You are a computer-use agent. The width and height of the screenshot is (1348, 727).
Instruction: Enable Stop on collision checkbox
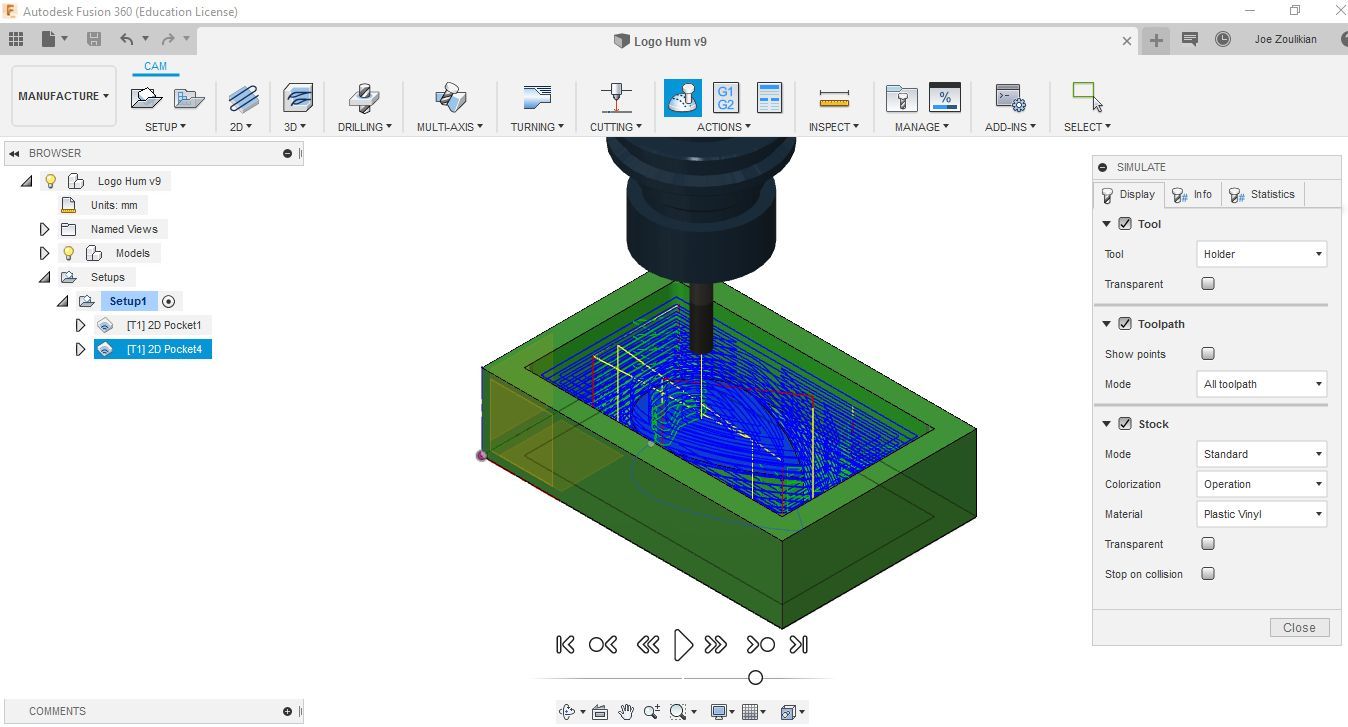pos(1208,574)
